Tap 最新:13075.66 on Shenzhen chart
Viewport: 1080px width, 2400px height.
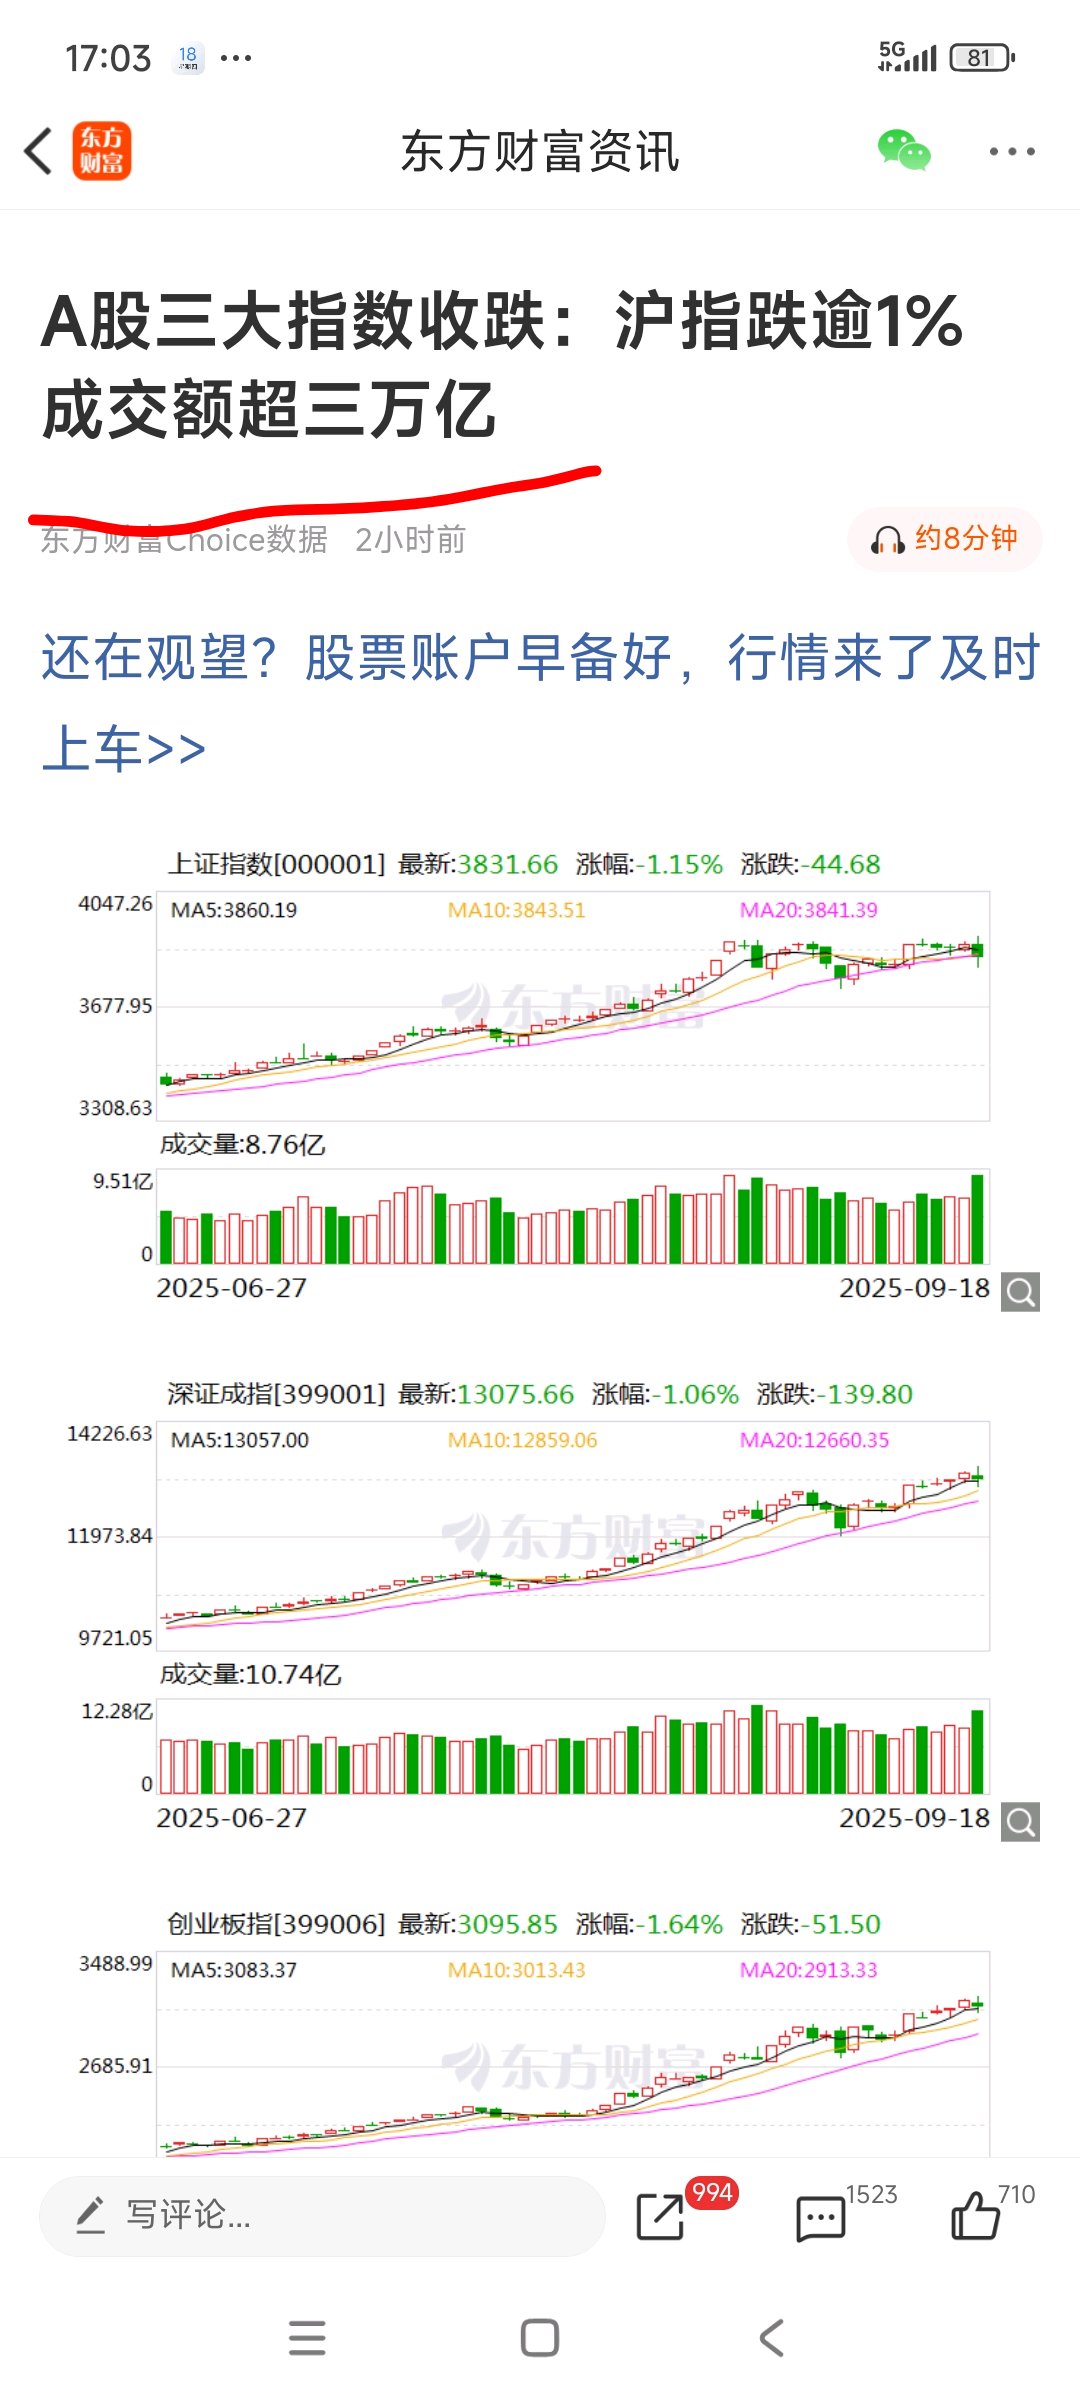point(486,1394)
